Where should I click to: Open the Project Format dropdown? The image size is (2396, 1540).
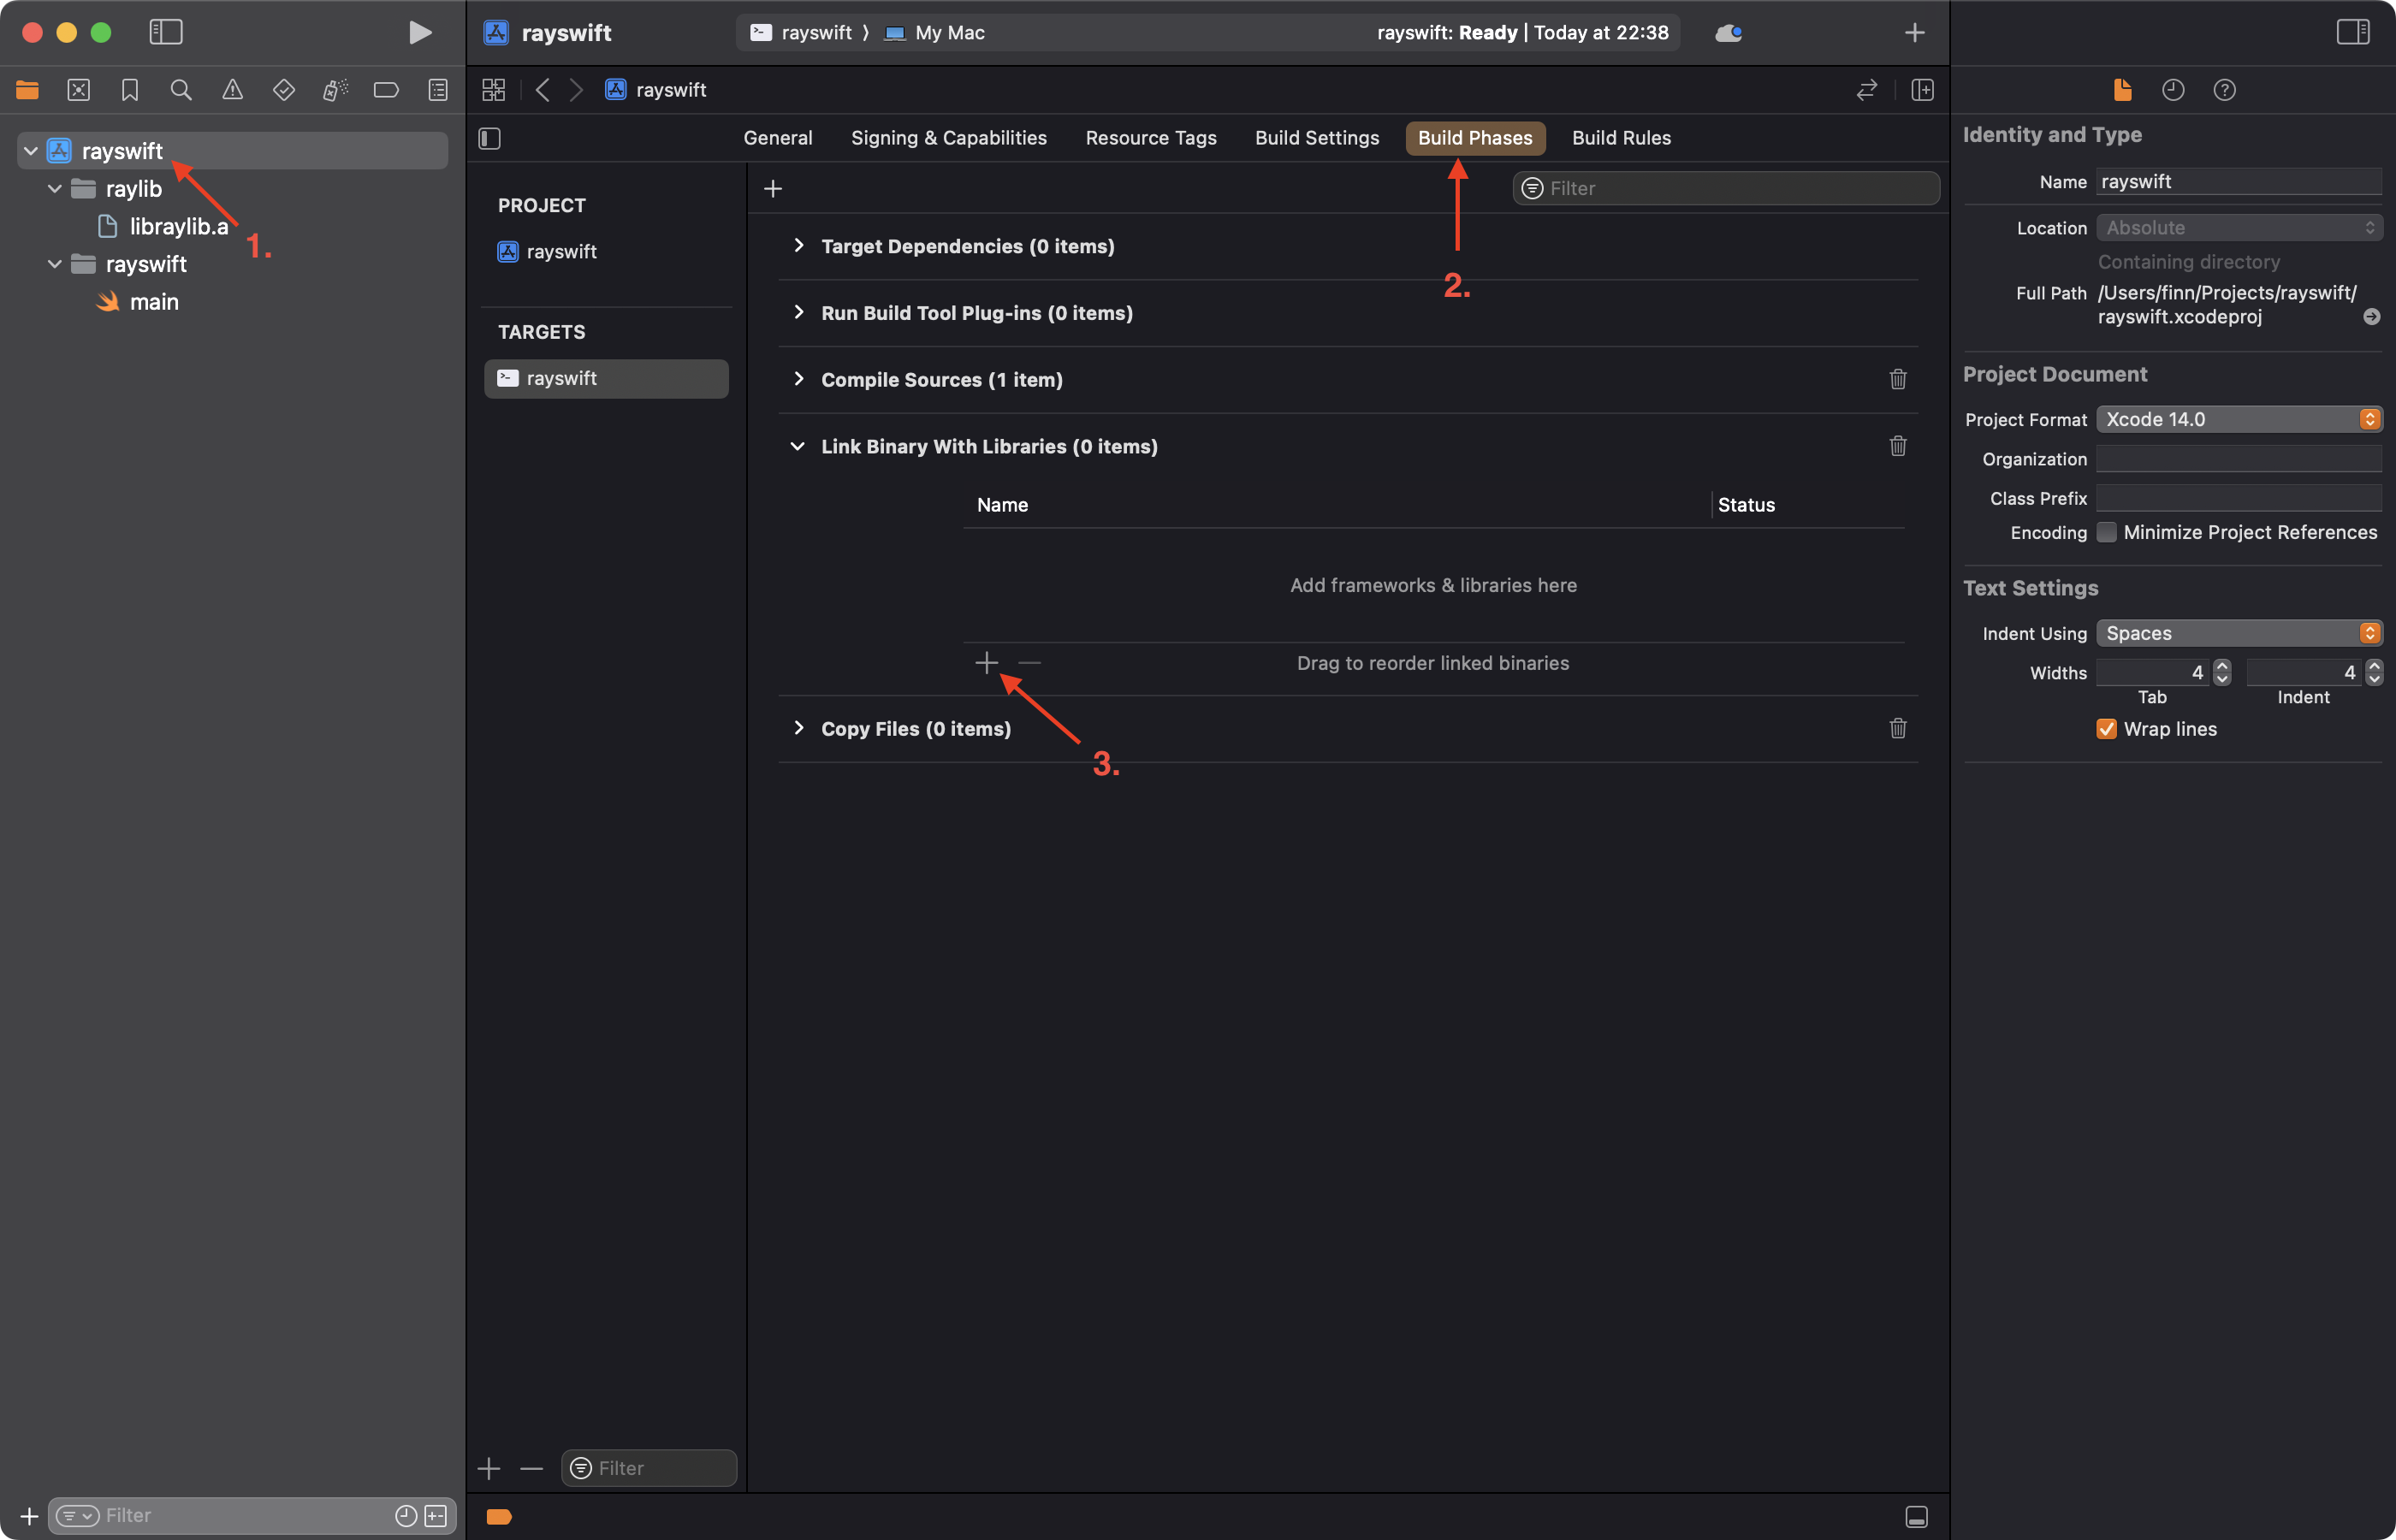tap(2239, 419)
